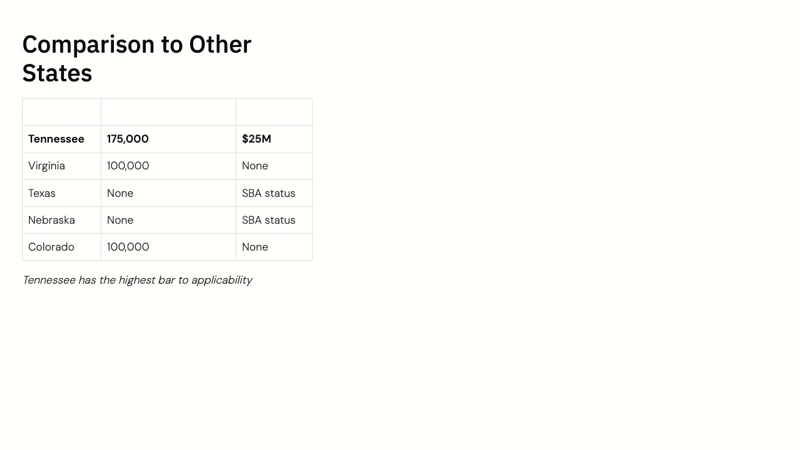The width and height of the screenshot is (800, 450).
Task: Click the italic caption about Tennessee's highest bar
Action: [137, 280]
